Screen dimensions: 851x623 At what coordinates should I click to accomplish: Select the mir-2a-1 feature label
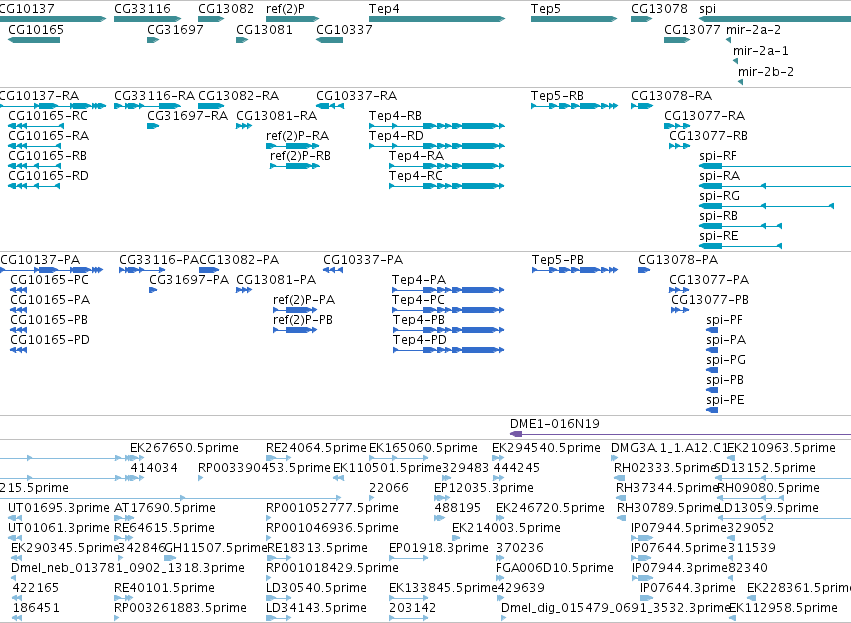click(760, 50)
